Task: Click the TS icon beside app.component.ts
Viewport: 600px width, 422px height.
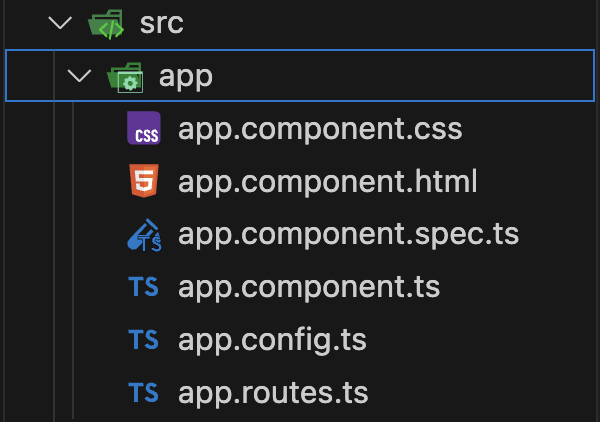Action: [x=144, y=288]
